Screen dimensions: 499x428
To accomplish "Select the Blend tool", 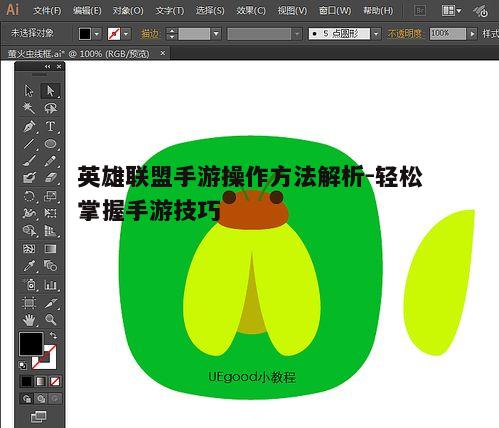I will click(50, 266).
